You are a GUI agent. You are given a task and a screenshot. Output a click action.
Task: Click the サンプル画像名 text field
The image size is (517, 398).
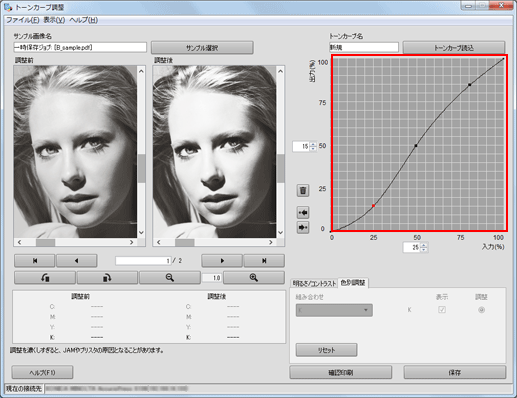[x=80, y=47]
